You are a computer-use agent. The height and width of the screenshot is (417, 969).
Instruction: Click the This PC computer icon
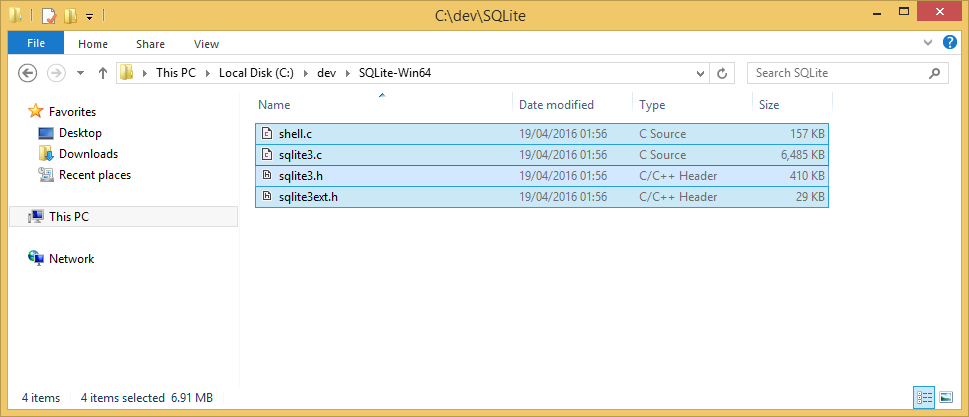tap(36, 216)
